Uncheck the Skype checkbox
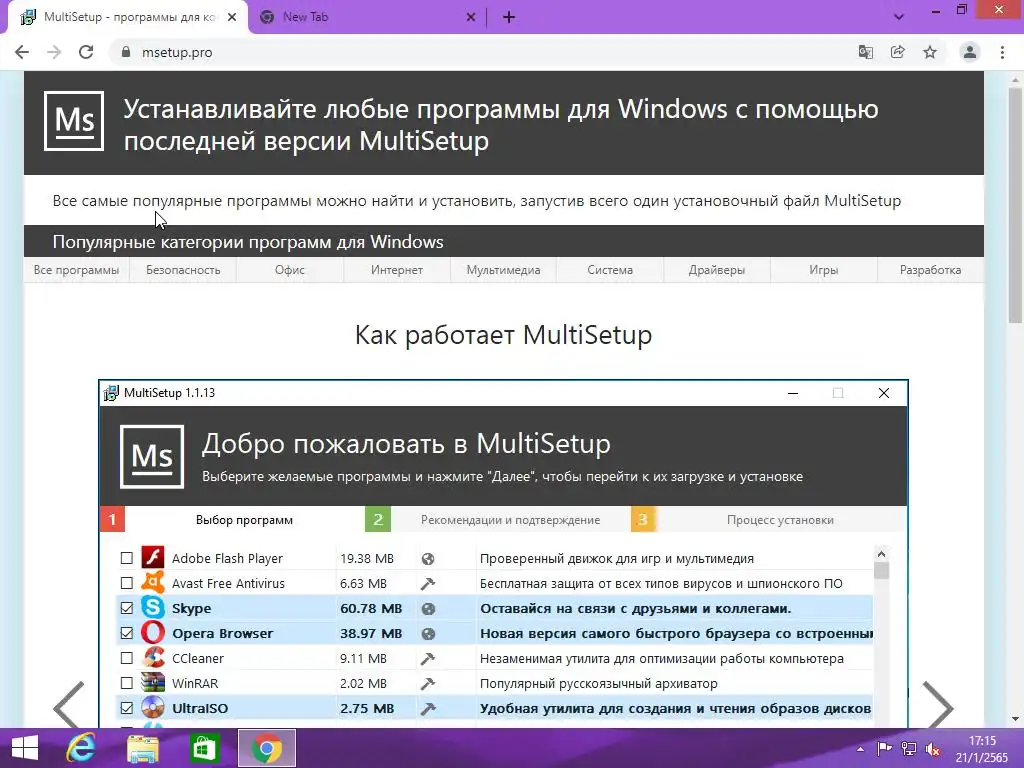 127,608
